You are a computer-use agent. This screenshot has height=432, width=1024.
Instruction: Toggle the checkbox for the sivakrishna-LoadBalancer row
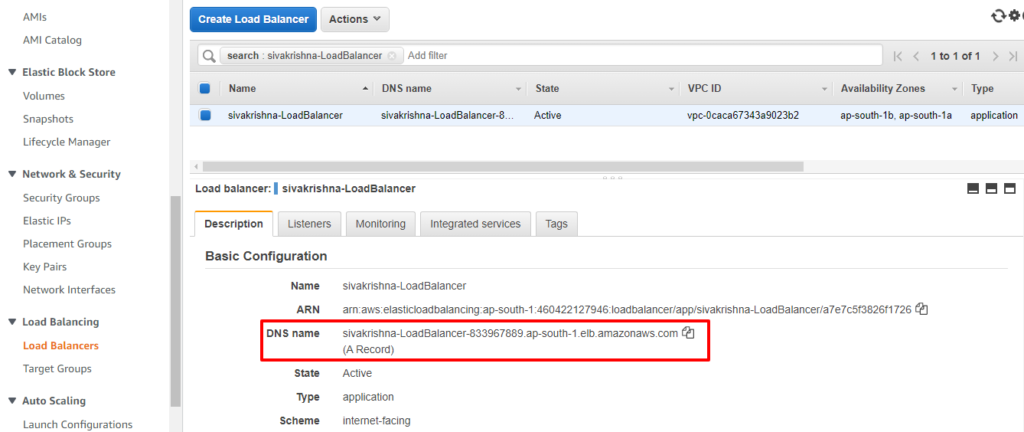[205, 116]
